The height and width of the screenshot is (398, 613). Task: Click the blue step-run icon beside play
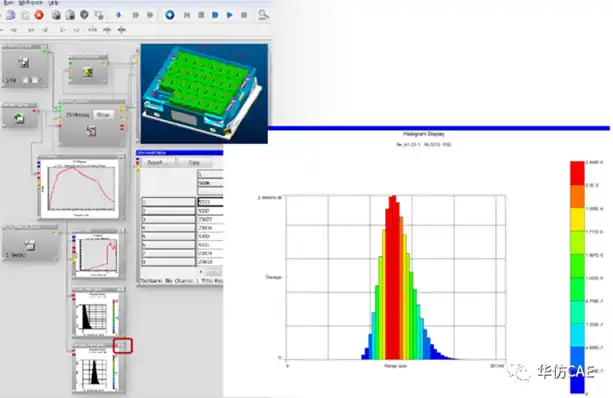(215, 15)
